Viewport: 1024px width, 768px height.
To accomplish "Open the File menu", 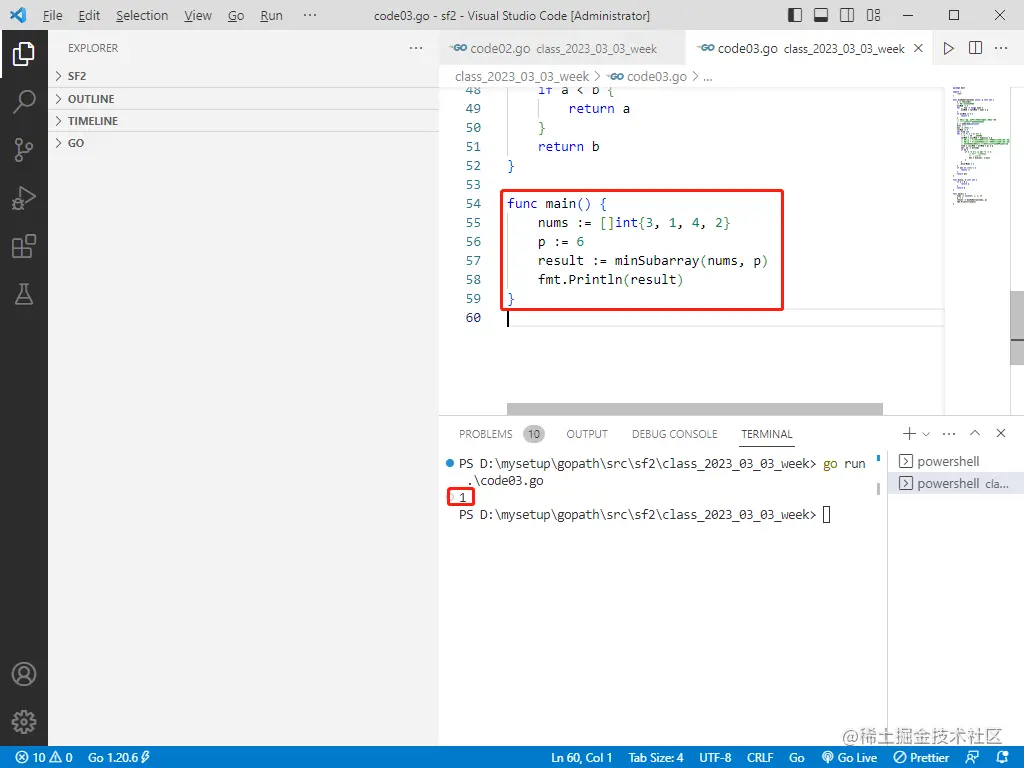I will click(52, 15).
